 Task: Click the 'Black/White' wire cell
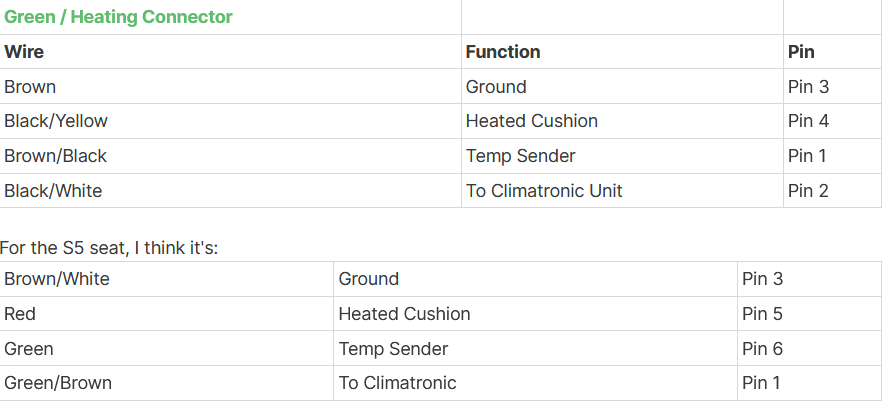click(x=53, y=190)
